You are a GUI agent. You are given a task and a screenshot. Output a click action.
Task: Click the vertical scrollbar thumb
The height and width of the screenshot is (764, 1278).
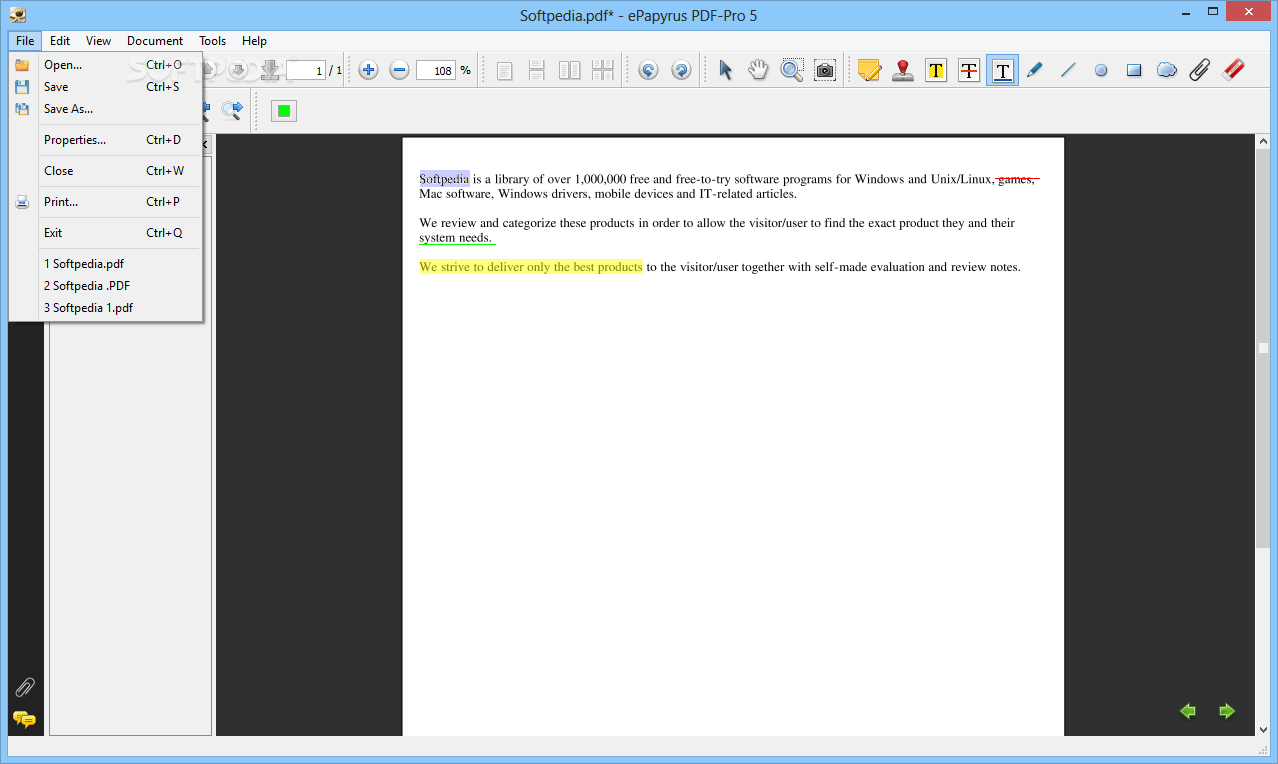click(1263, 349)
